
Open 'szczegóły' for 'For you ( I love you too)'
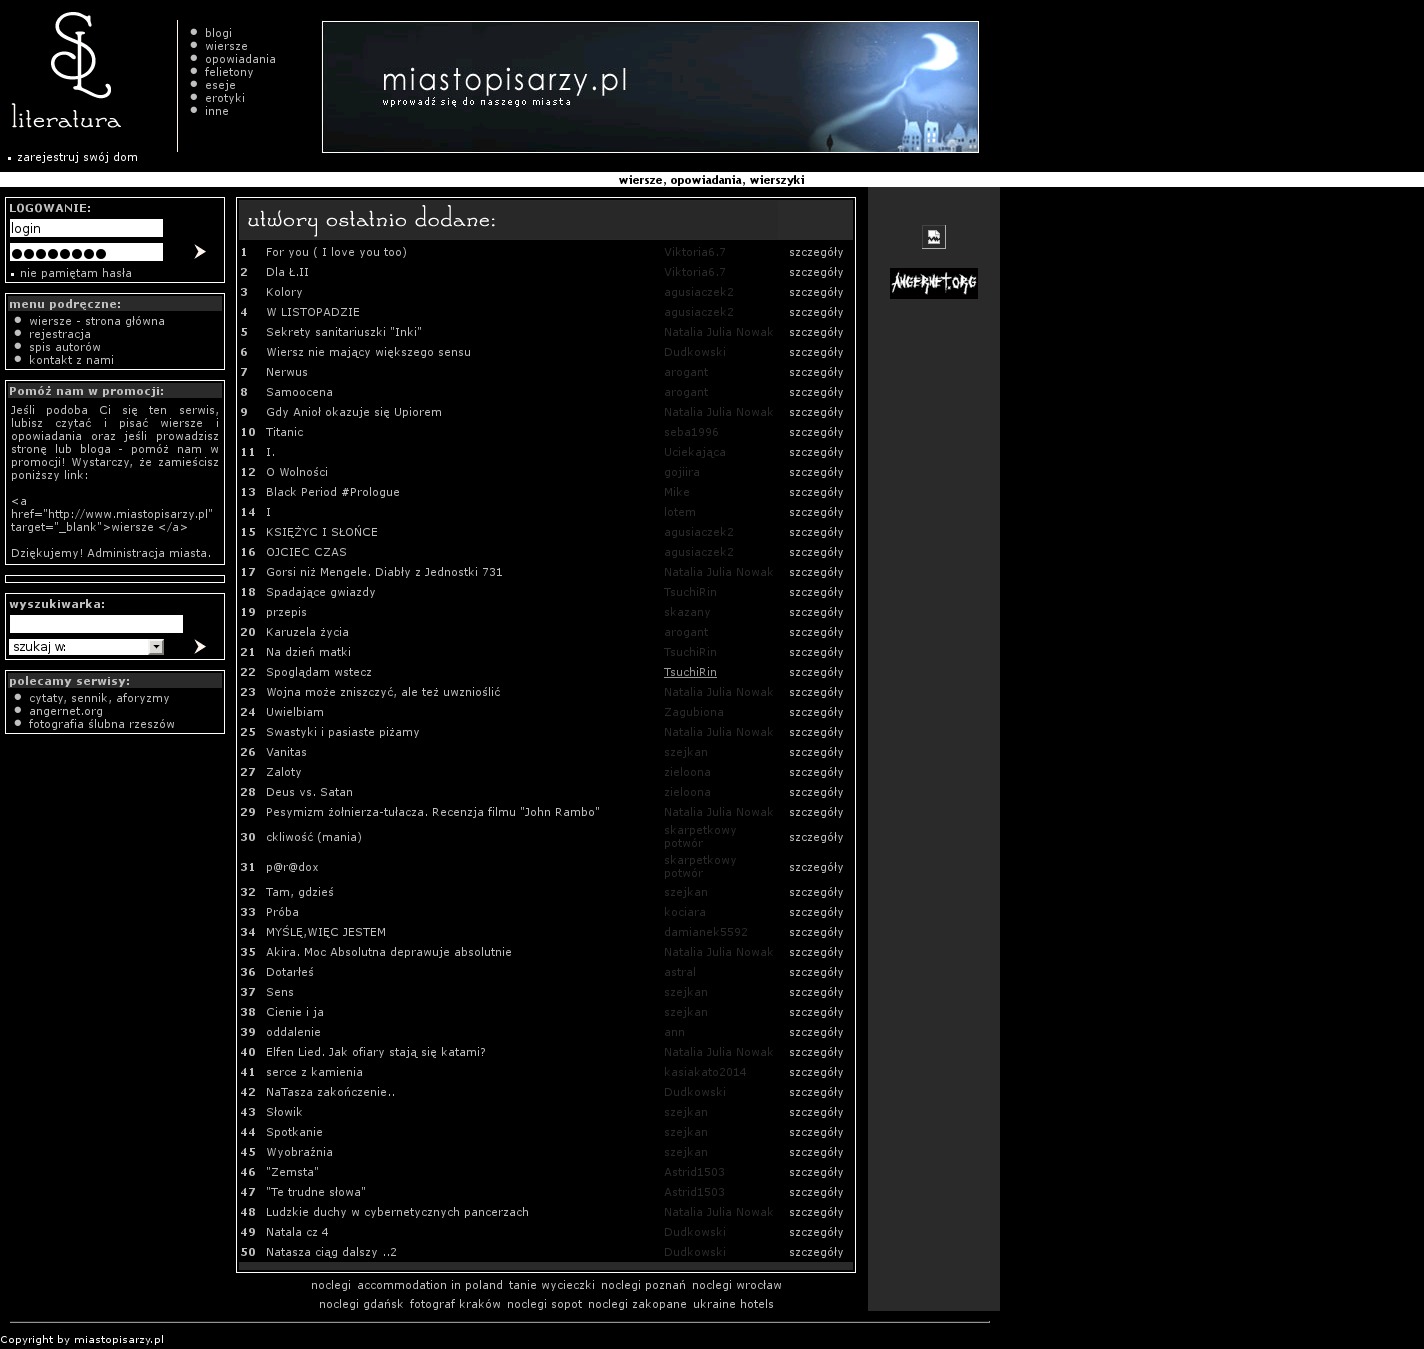click(815, 252)
